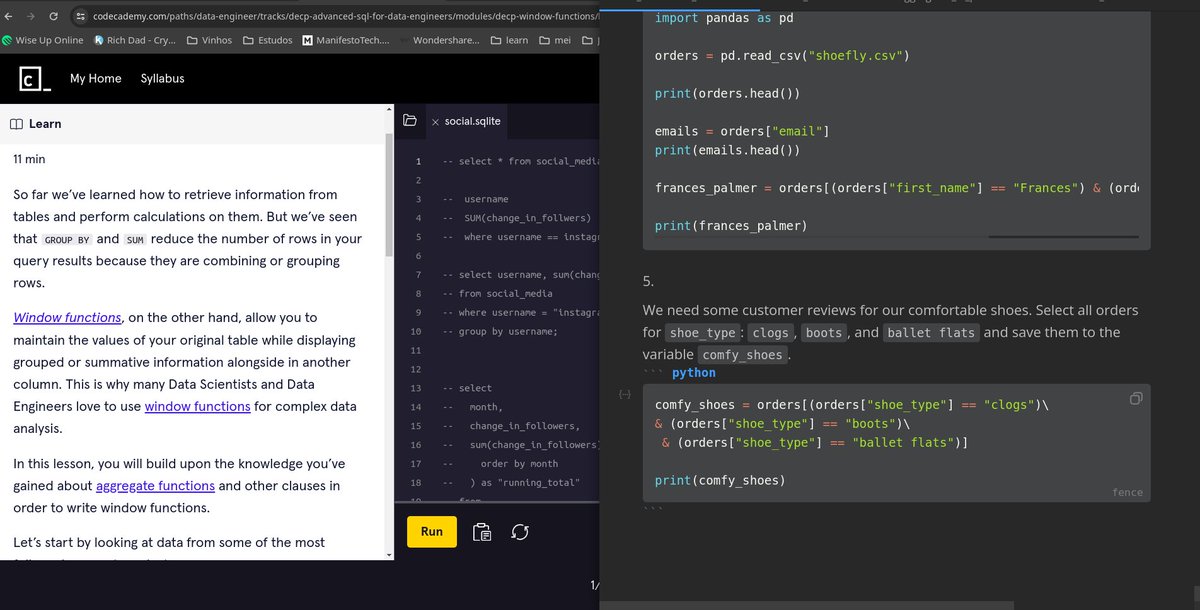Open the aggregate functions link

155,486
